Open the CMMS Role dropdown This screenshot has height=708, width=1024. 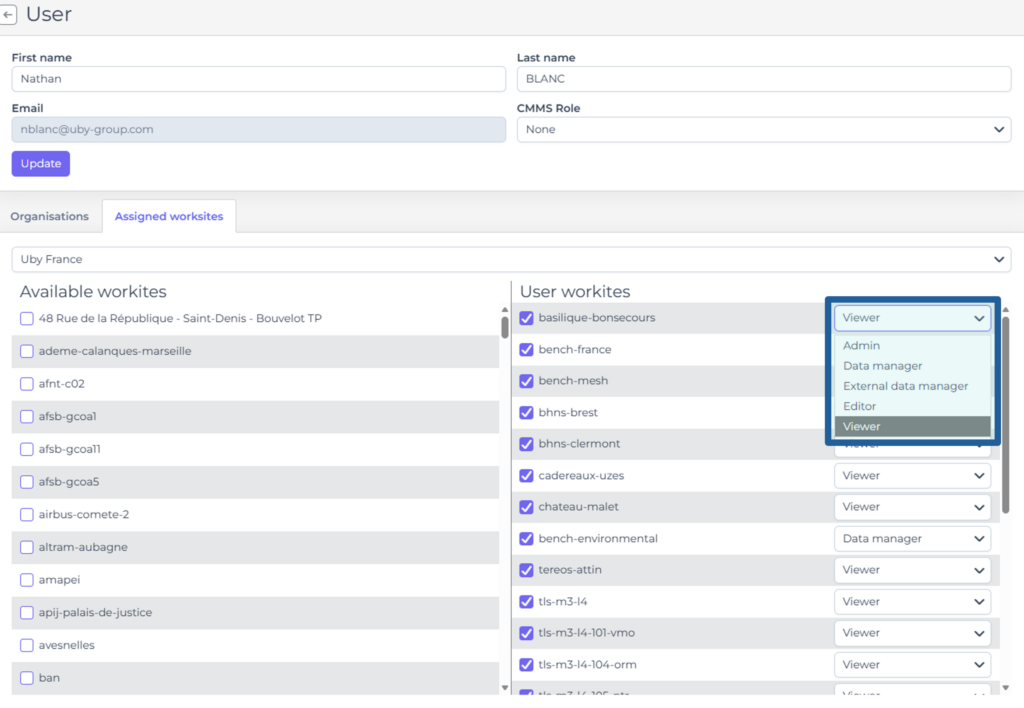pyautogui.click(x=763, y=129)
